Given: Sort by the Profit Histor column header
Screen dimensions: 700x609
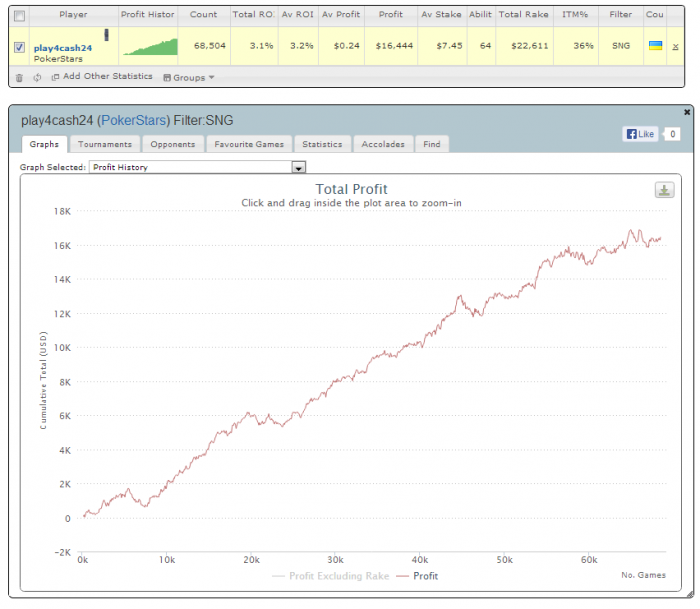Looking at the screenshot, I should pos(148,15).
